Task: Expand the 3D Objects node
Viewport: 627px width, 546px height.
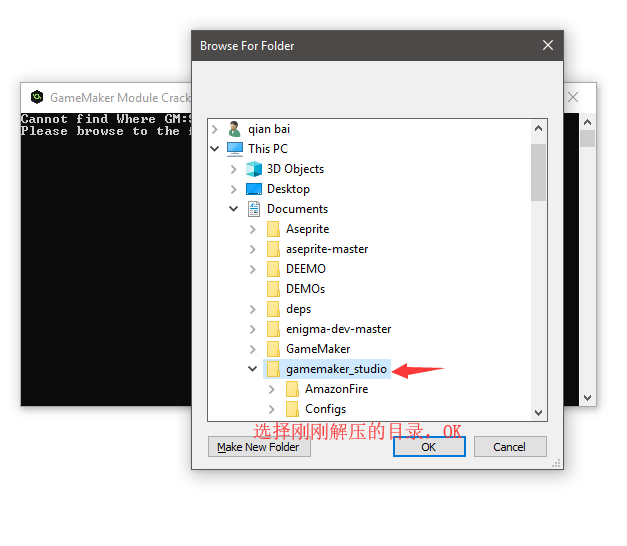Action: click(234, 169)
